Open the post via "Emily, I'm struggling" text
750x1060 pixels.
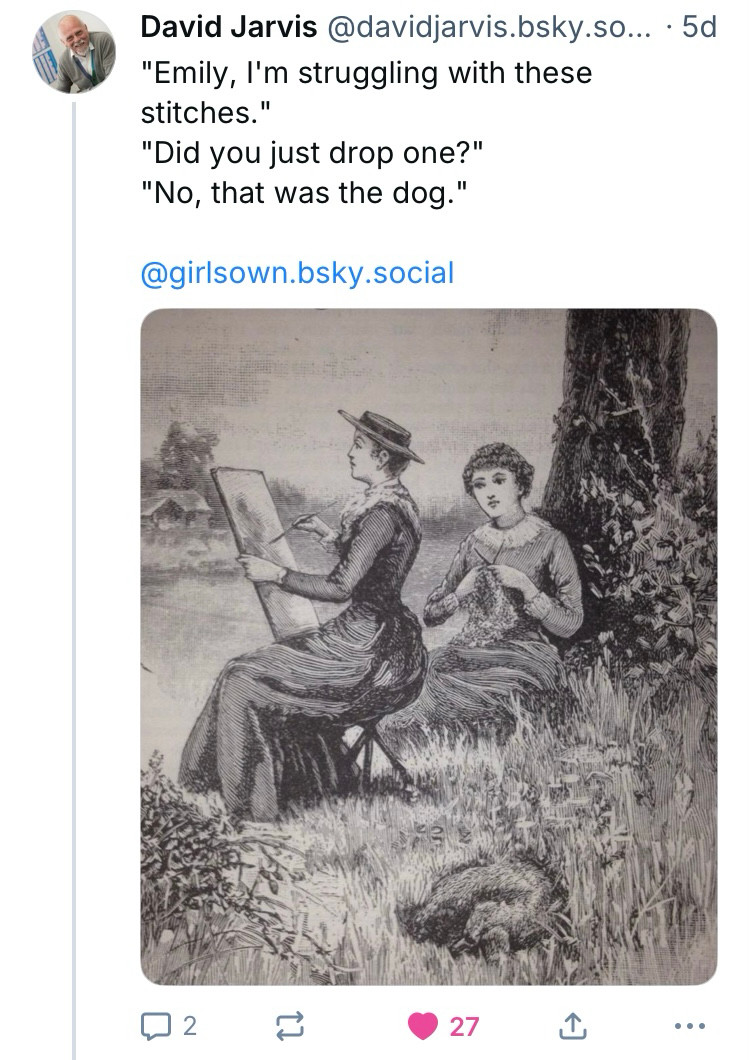(366, 93)
